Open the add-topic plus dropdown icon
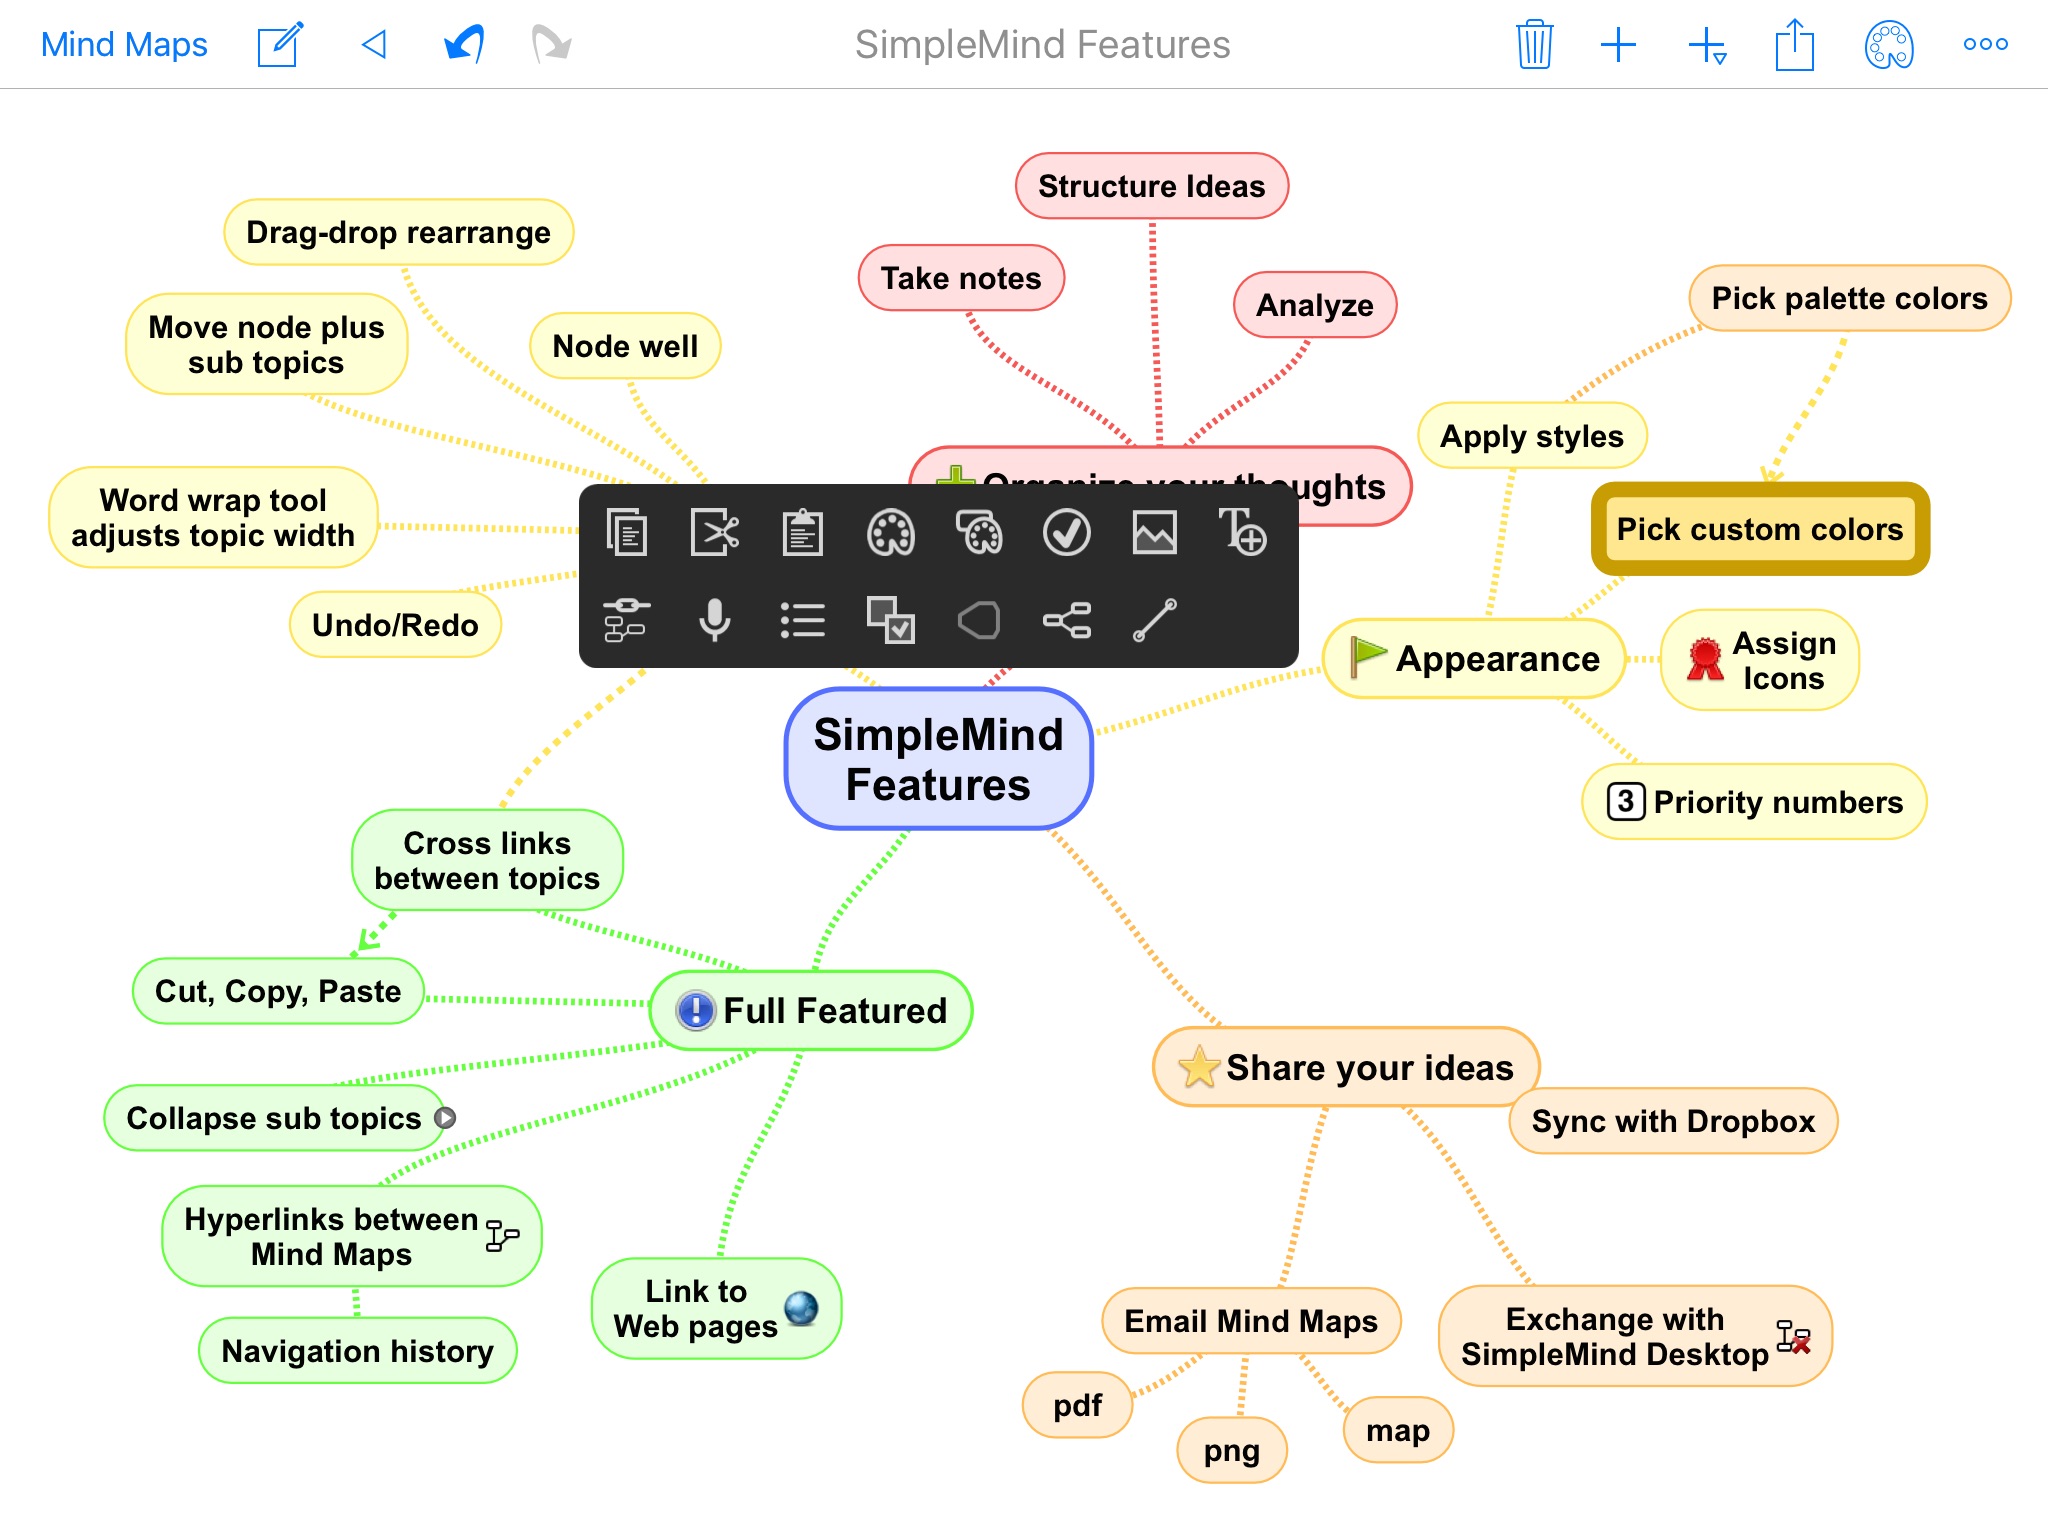 point(1707,46)
